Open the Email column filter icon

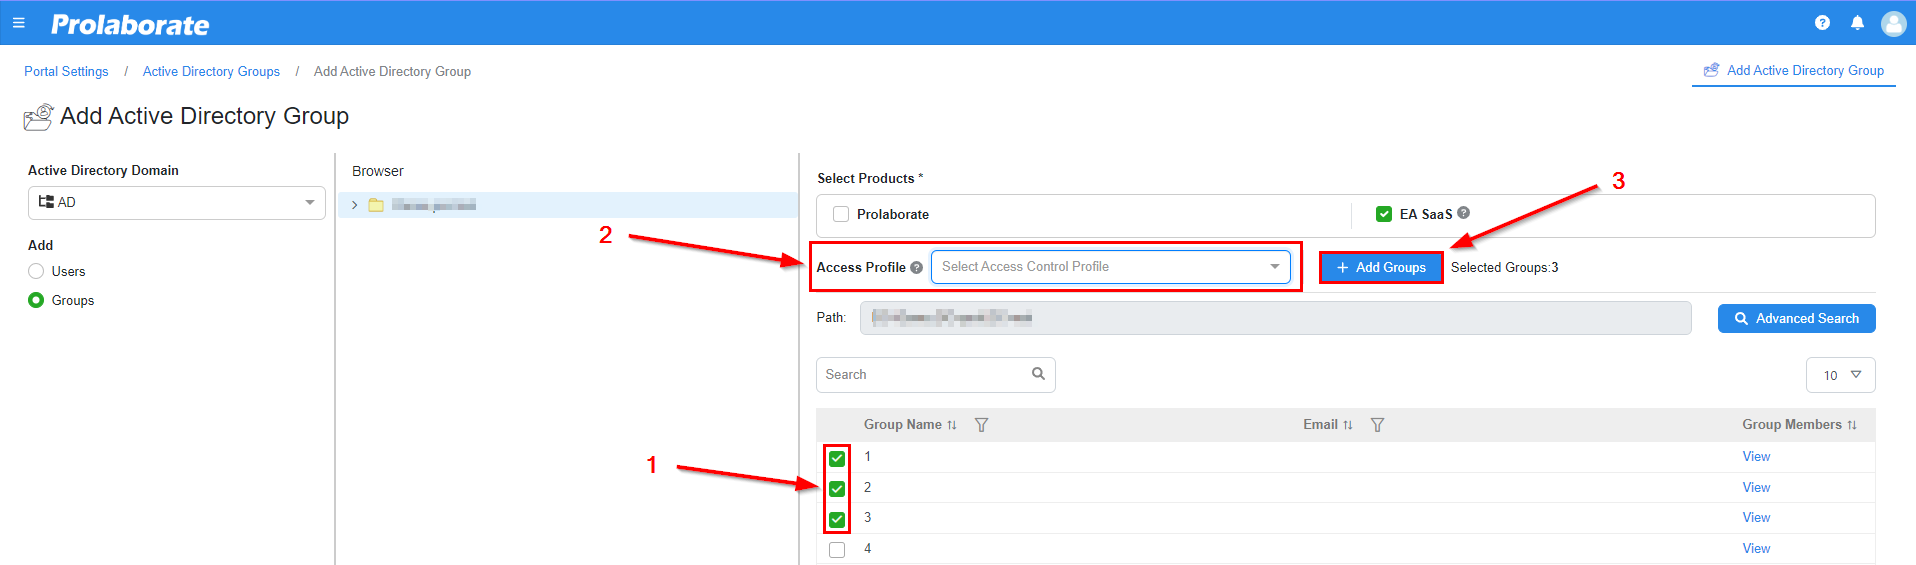click(1377, 425)
